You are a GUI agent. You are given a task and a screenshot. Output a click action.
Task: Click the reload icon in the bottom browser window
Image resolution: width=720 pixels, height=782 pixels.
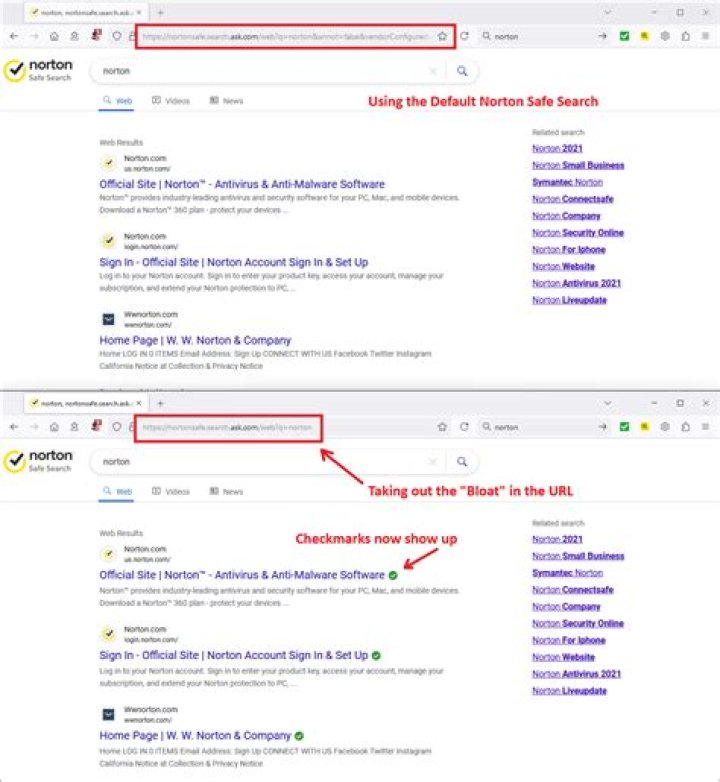464,427
